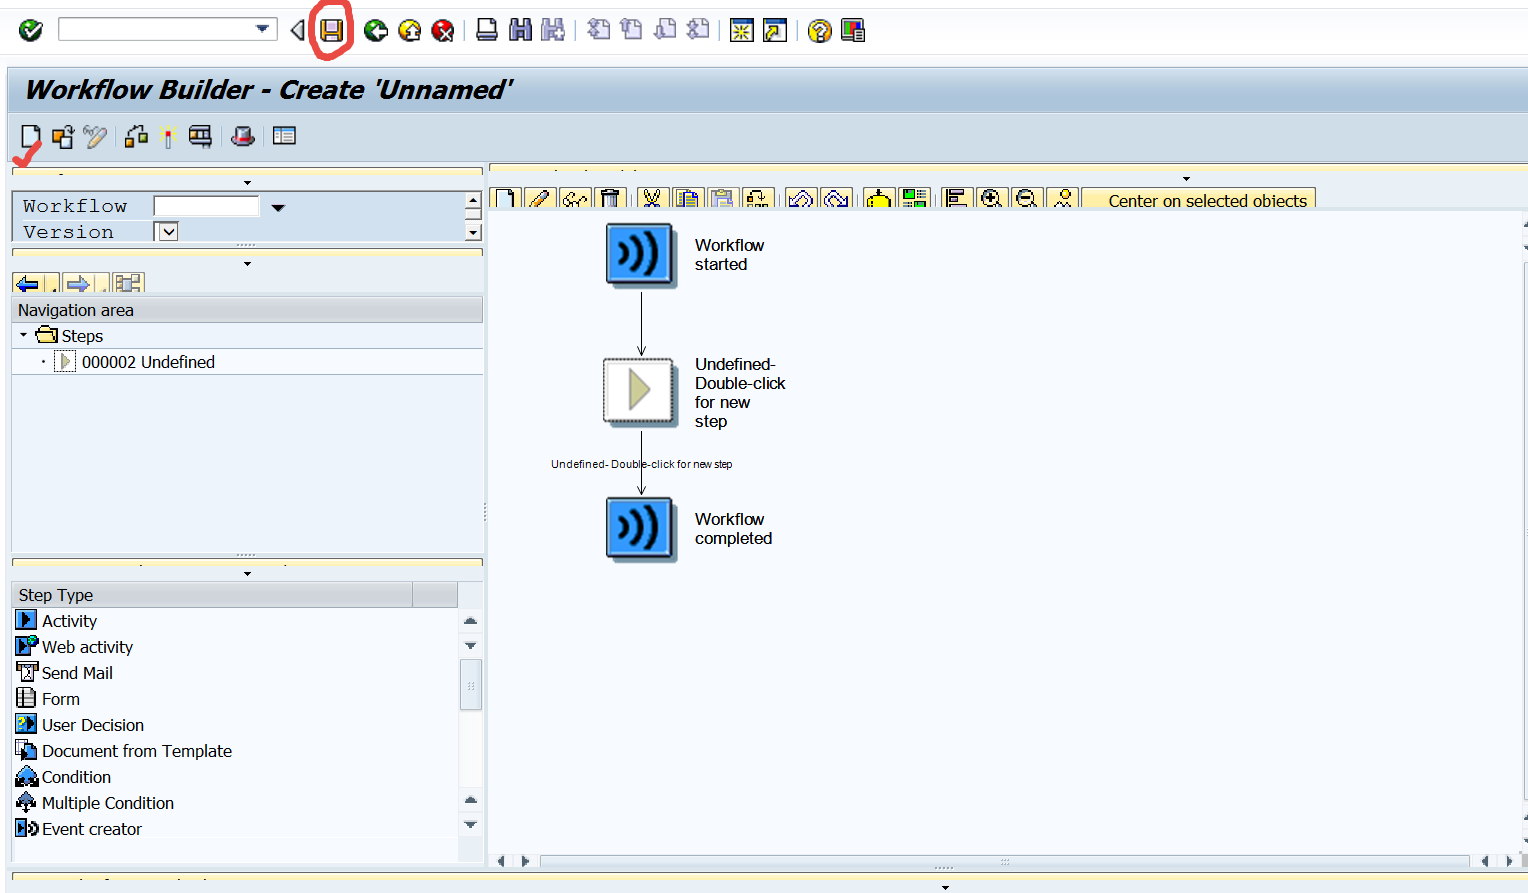
Task: Select the Workflow started event node
Action: coord(640,255)
